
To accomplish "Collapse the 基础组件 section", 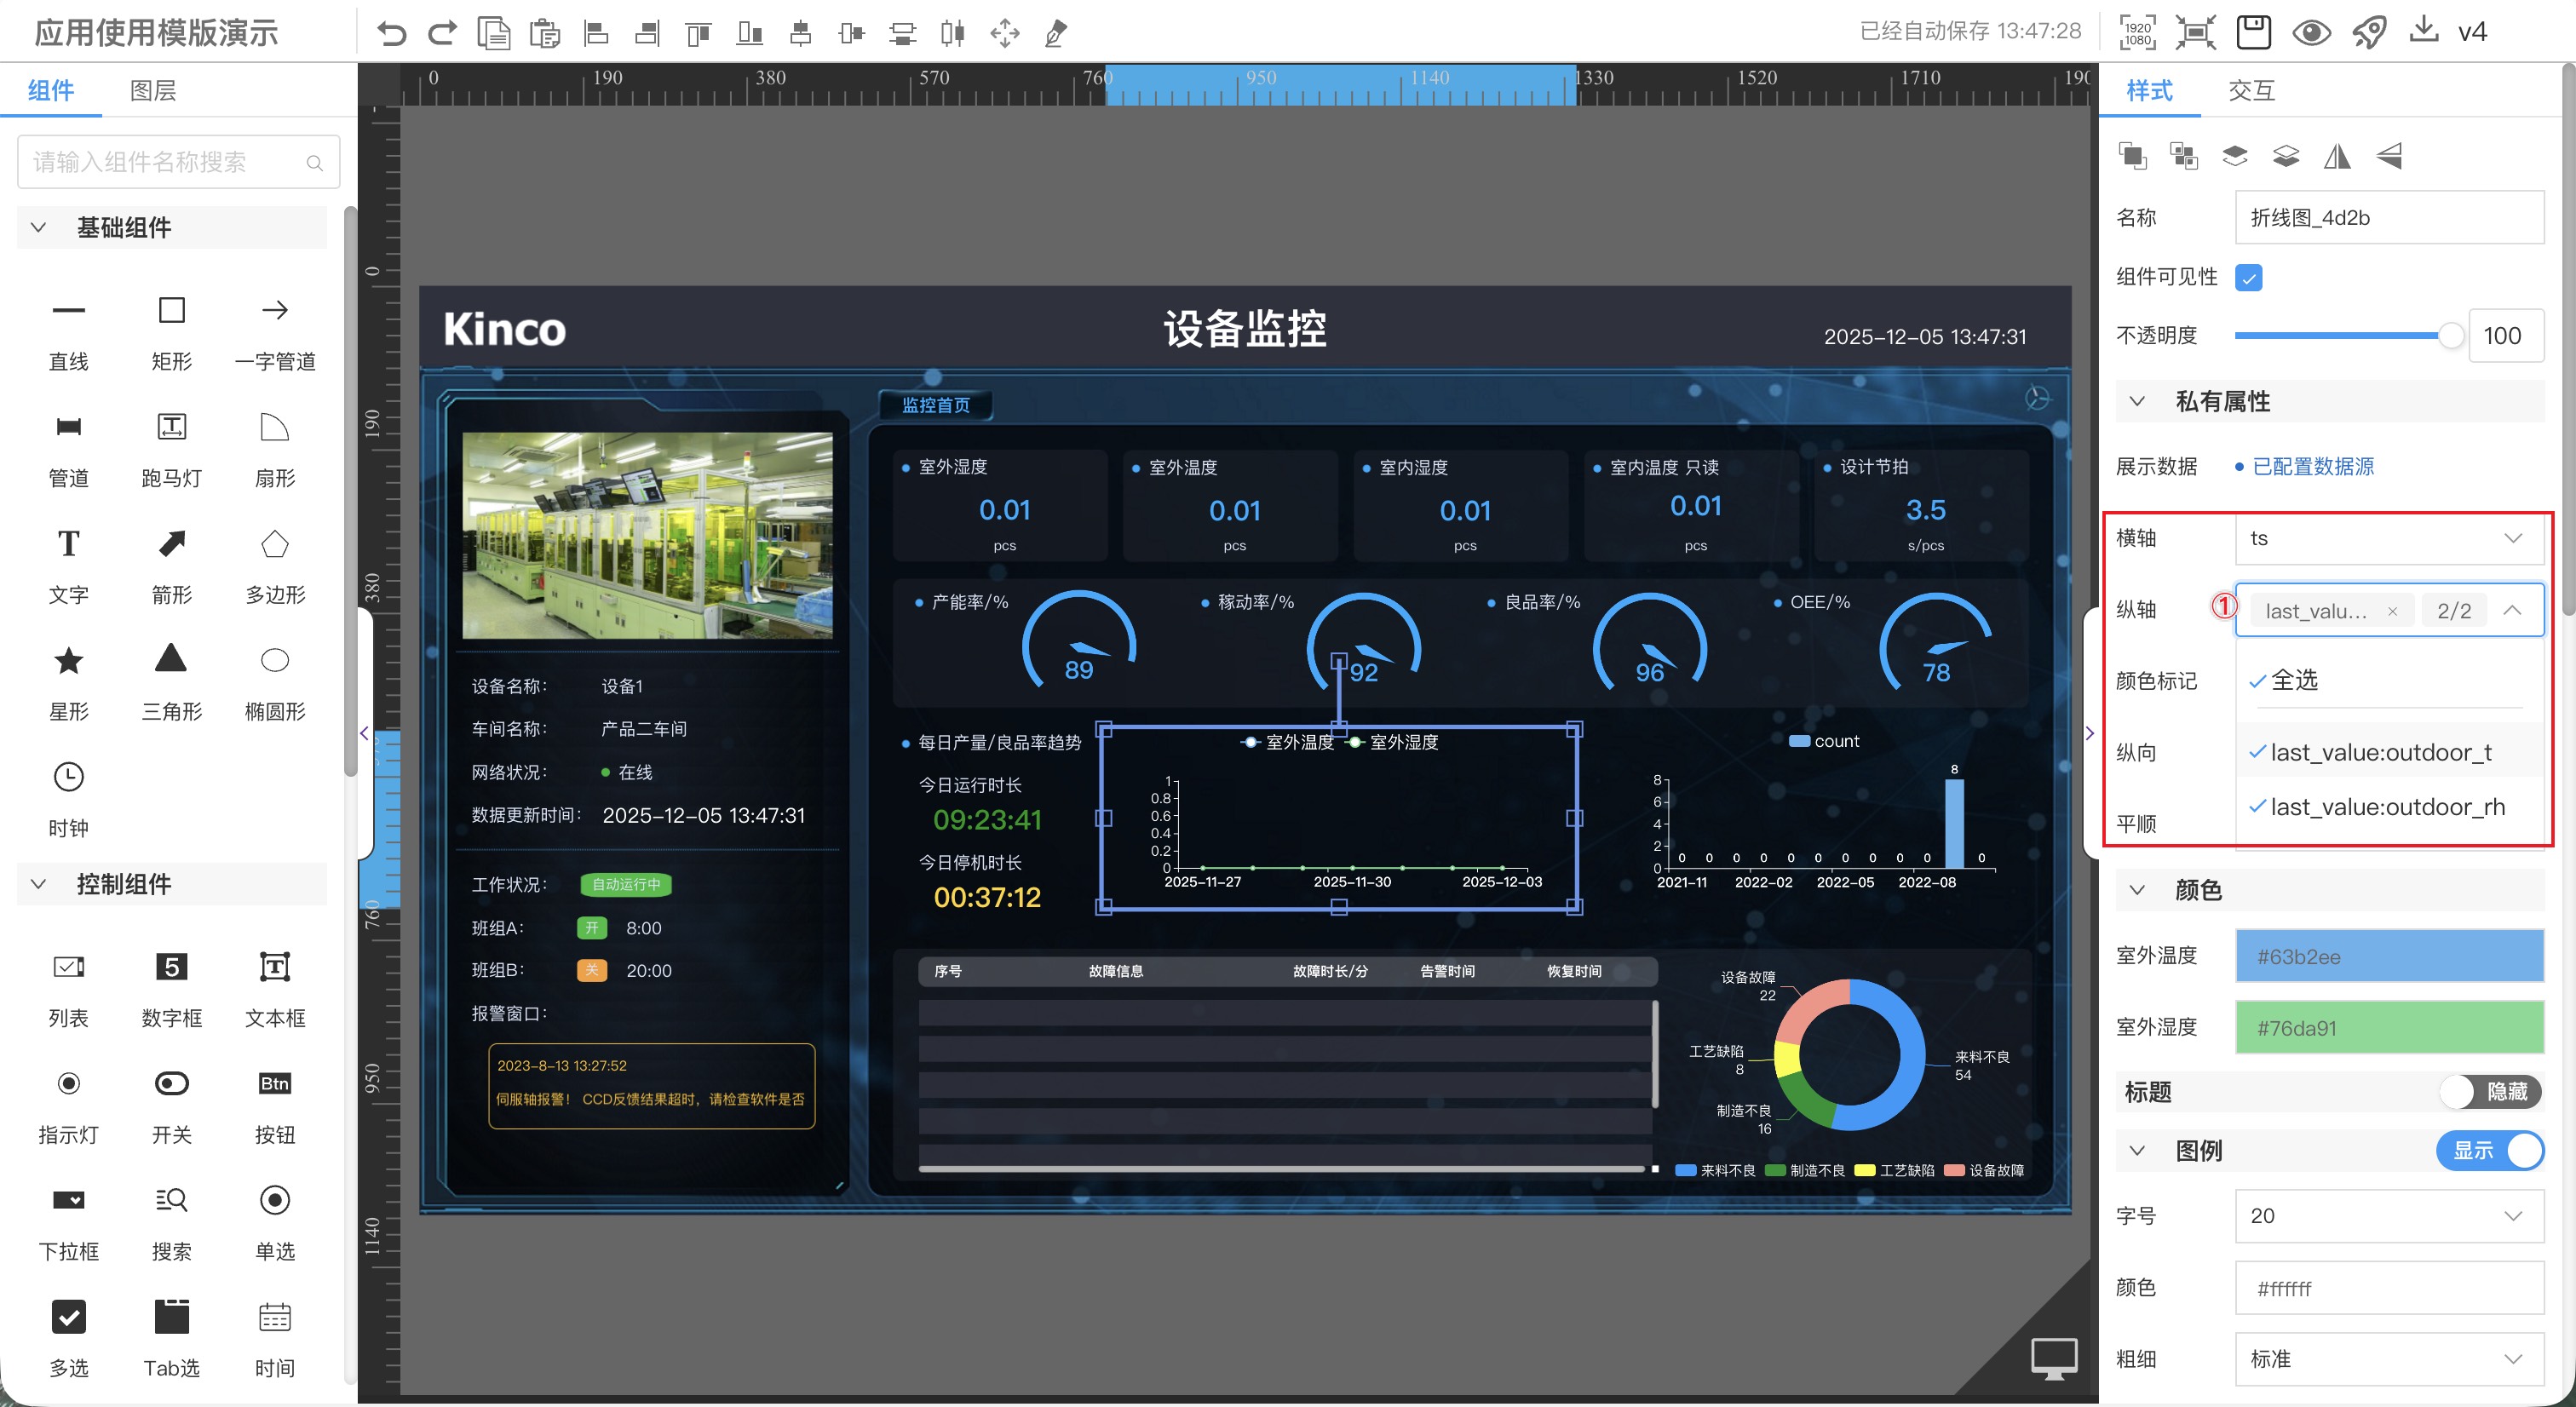I will tap(39, 227).
